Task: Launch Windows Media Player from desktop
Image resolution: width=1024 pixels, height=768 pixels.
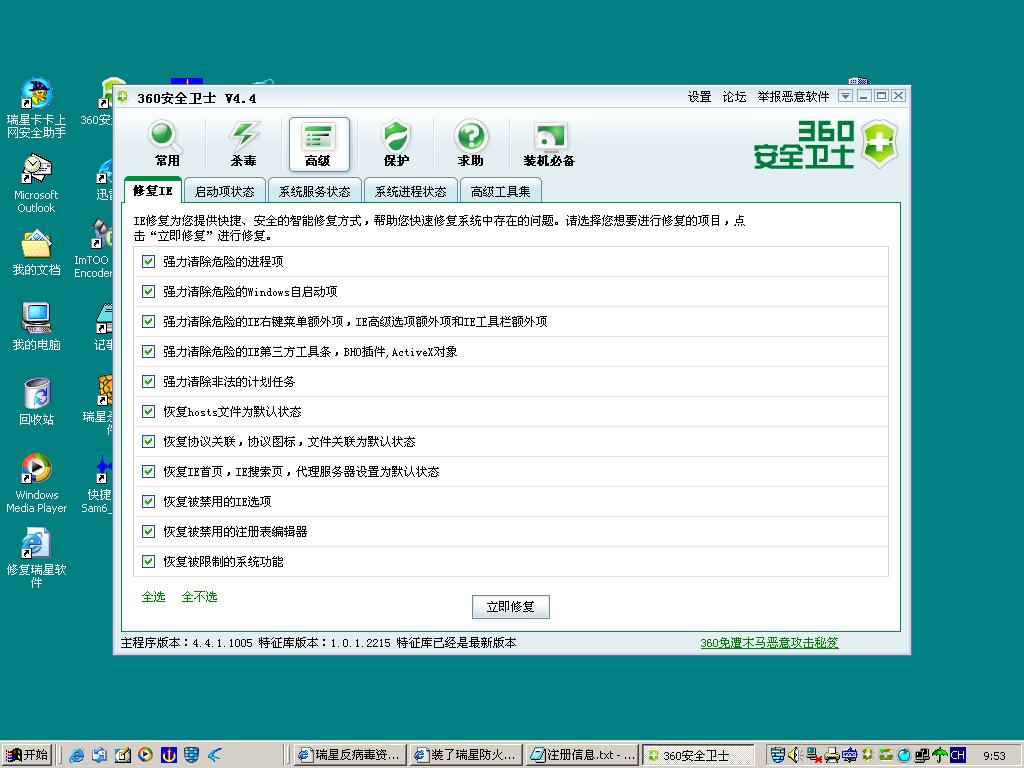Action: click(x=36, y=483)
